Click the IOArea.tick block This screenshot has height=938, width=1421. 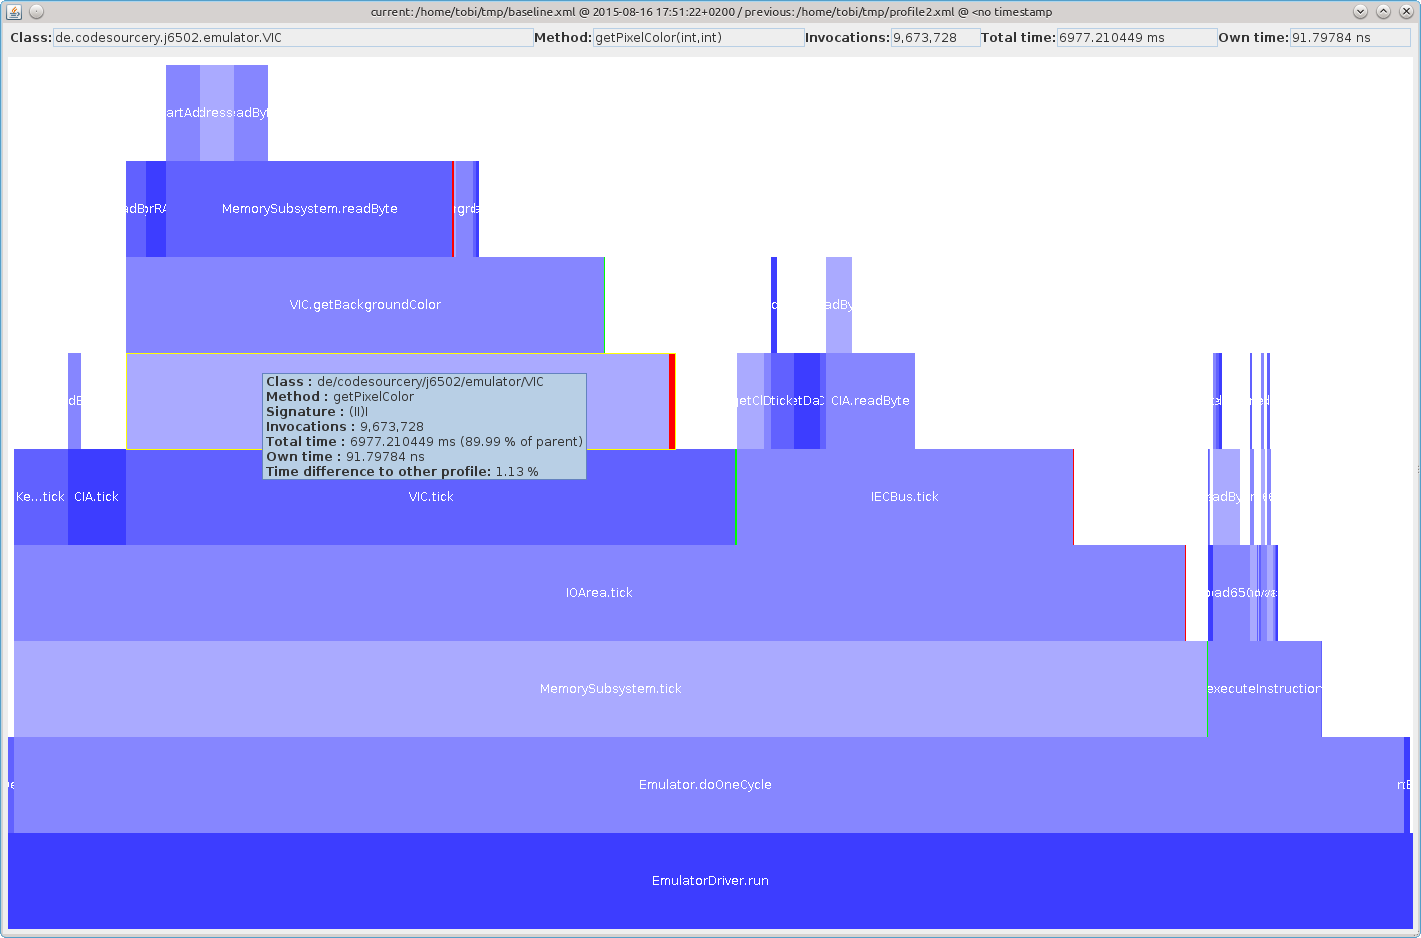[599, 593]
